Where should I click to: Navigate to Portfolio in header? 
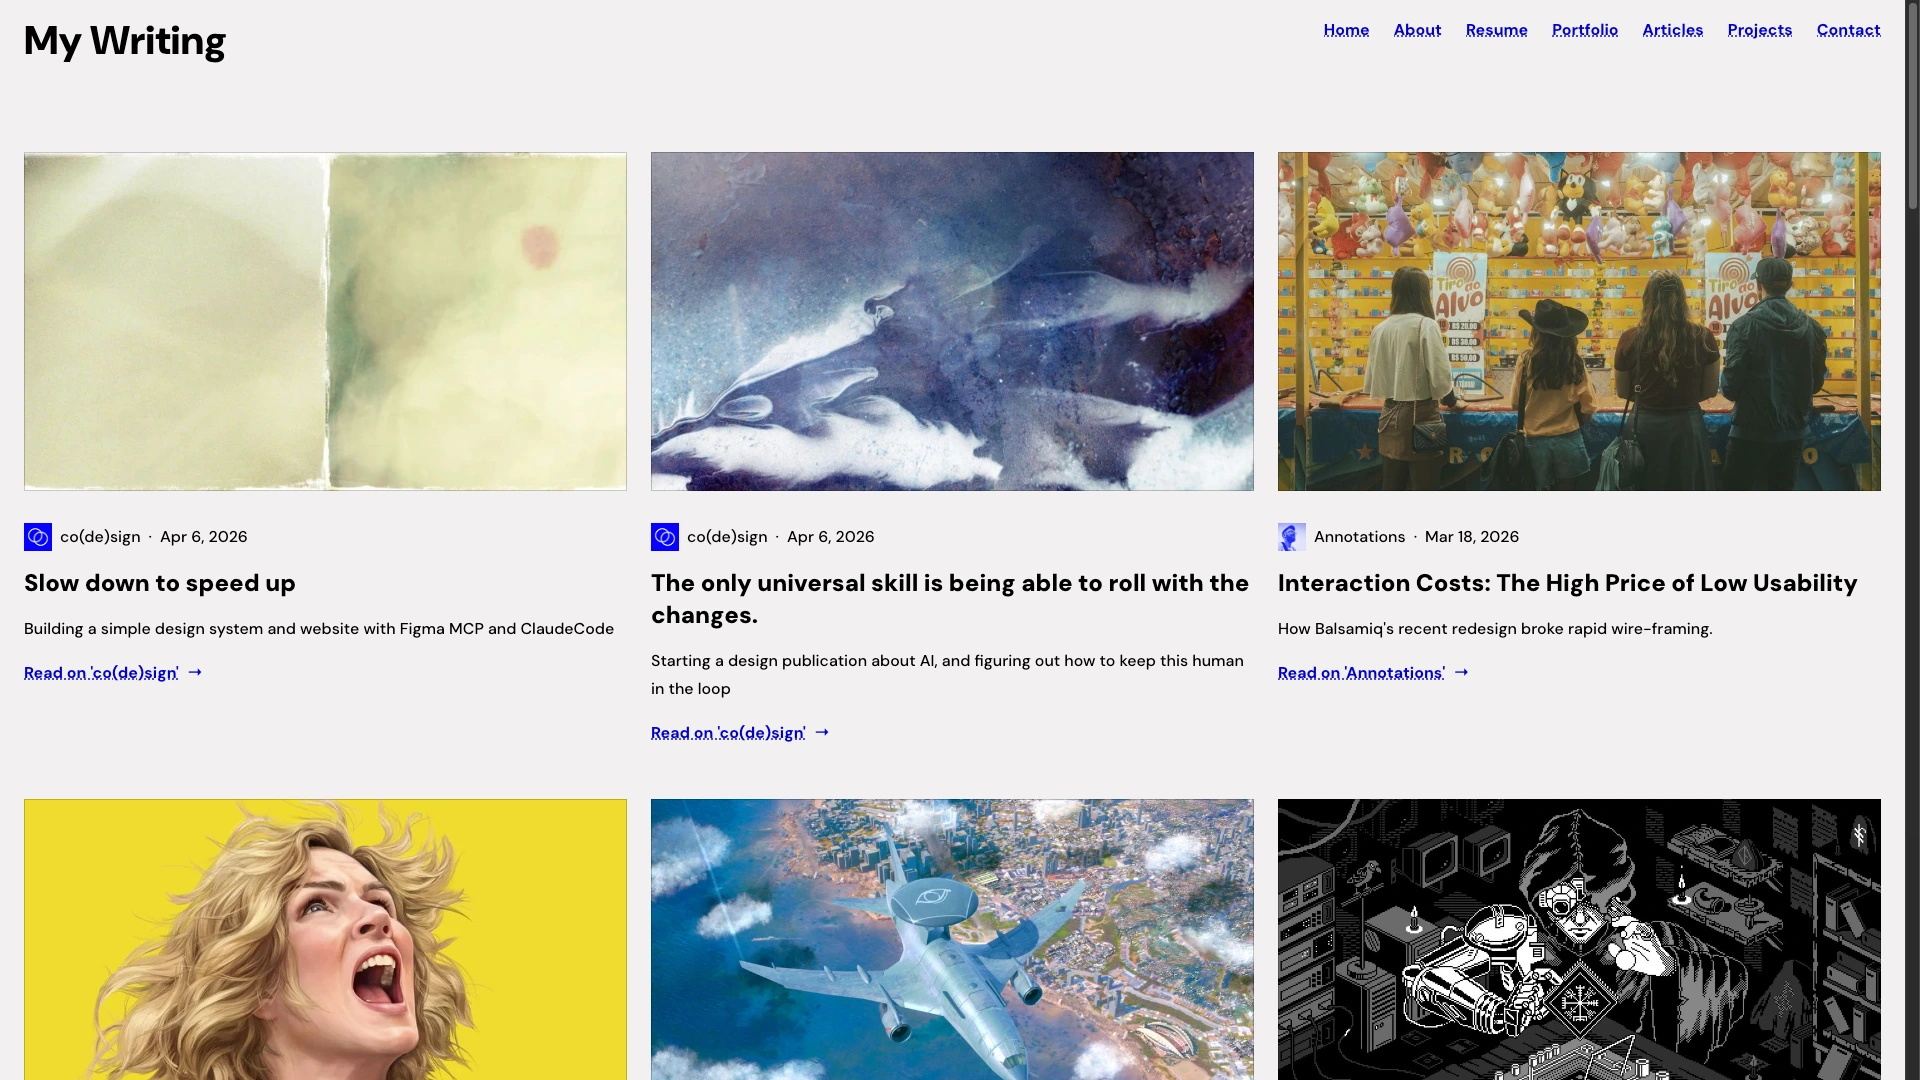pos(1584,30)
